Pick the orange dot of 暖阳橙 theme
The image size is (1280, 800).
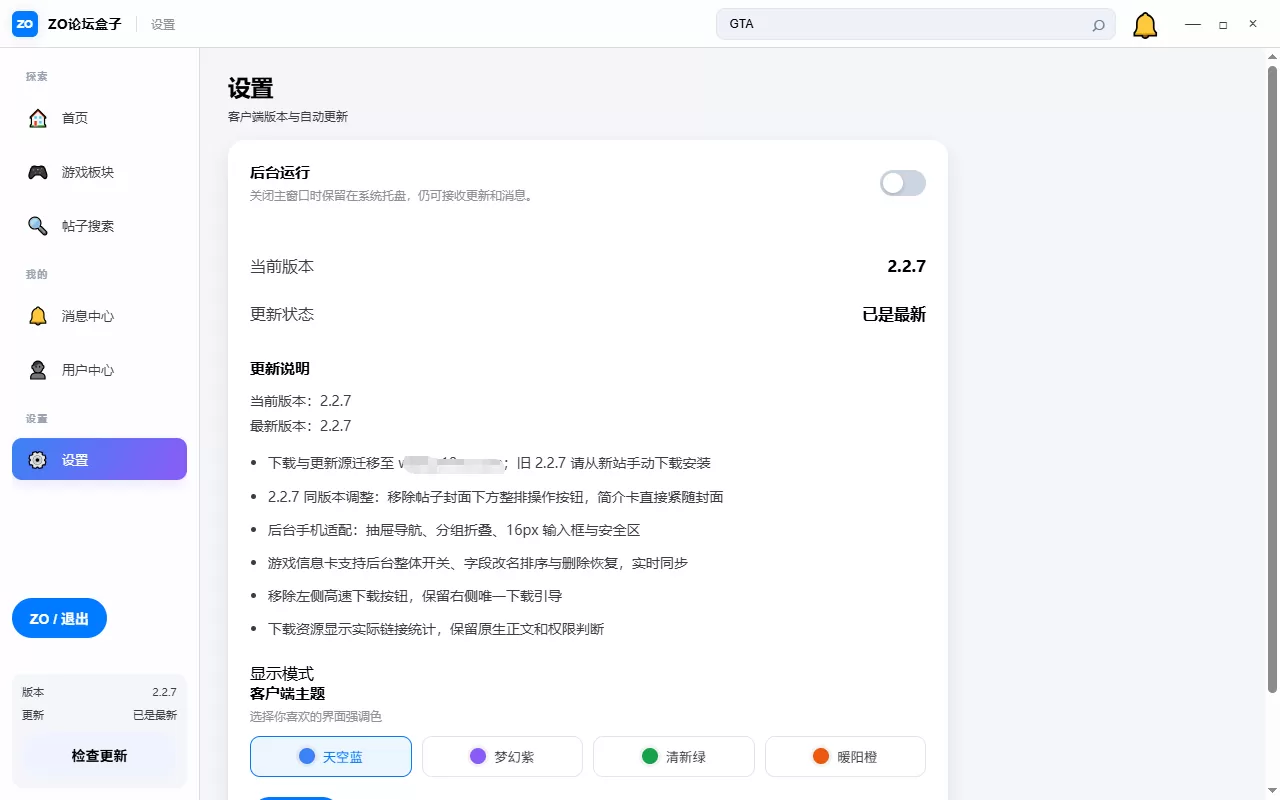821,756
